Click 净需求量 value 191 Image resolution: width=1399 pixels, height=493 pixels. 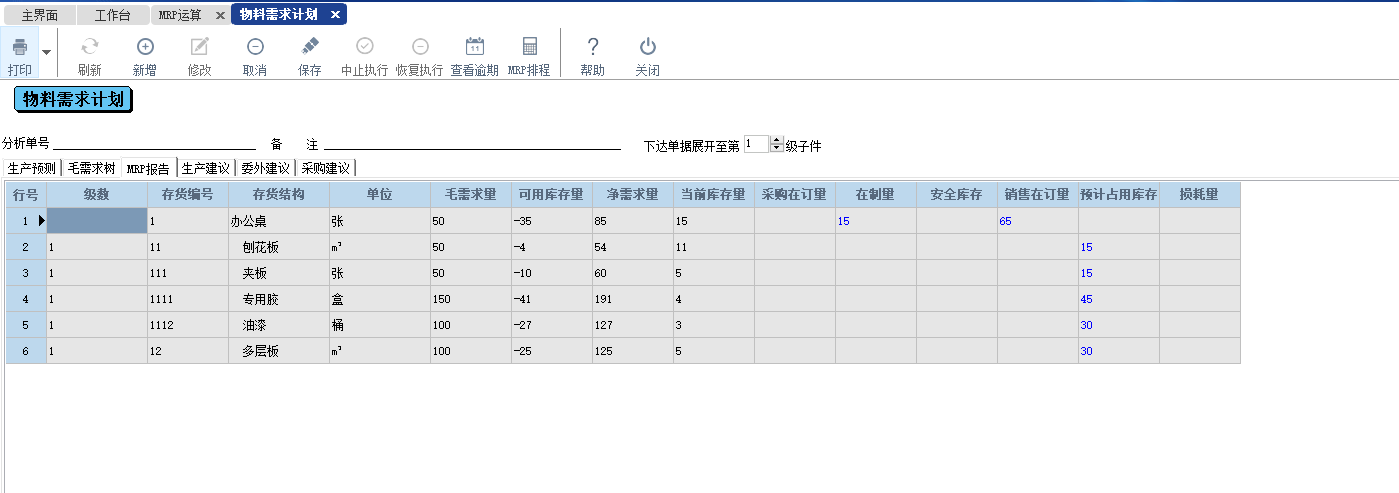coord(633,299)
